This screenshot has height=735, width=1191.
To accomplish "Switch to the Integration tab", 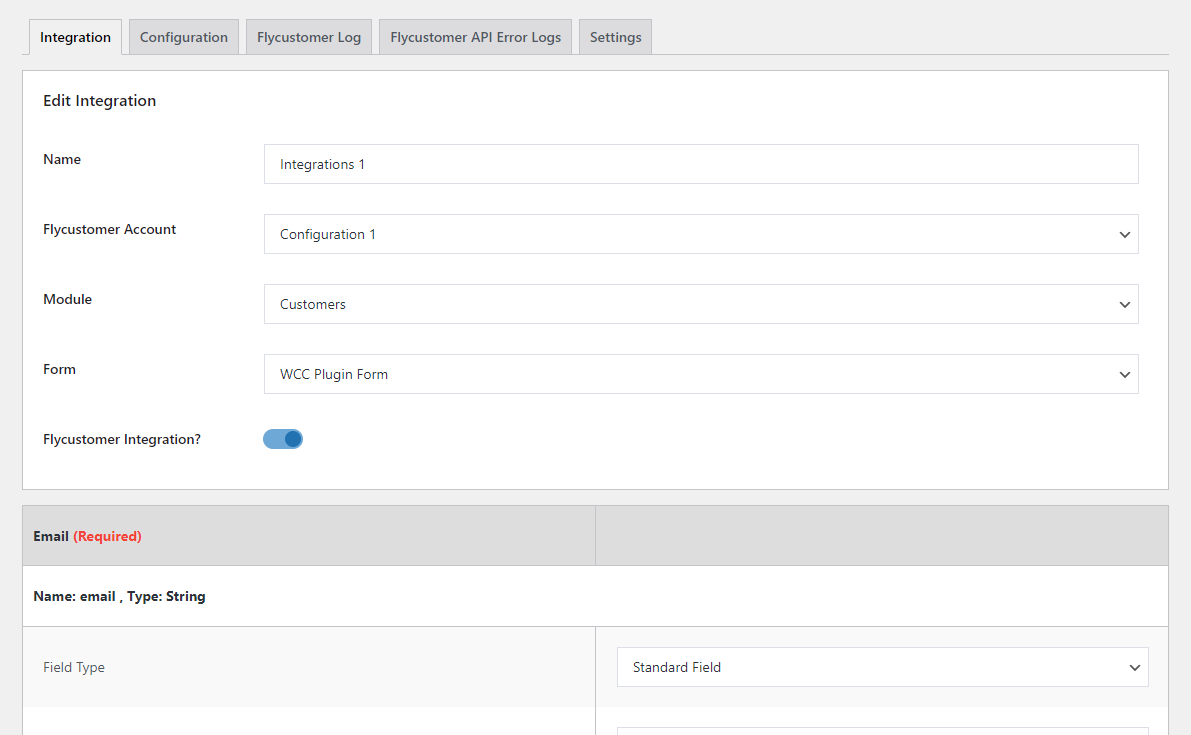I will tap(75, 37).
